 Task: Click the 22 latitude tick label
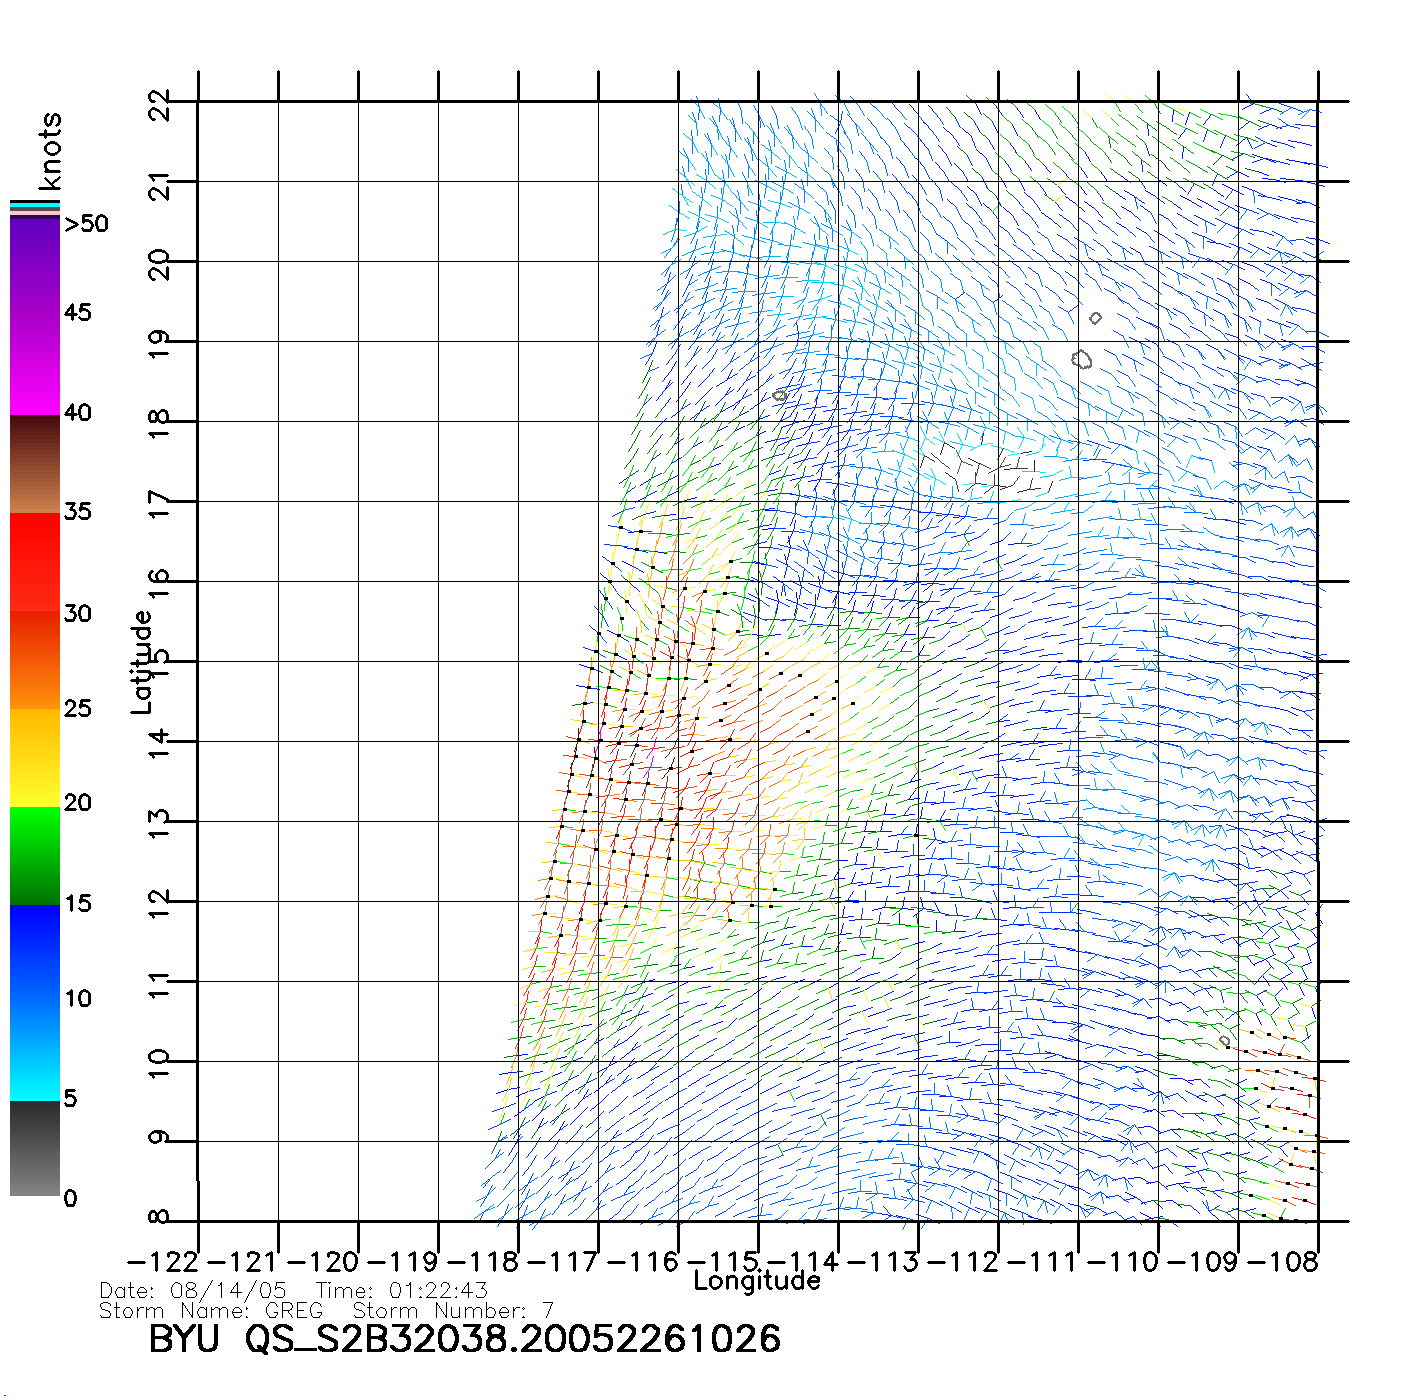[160, 104]
